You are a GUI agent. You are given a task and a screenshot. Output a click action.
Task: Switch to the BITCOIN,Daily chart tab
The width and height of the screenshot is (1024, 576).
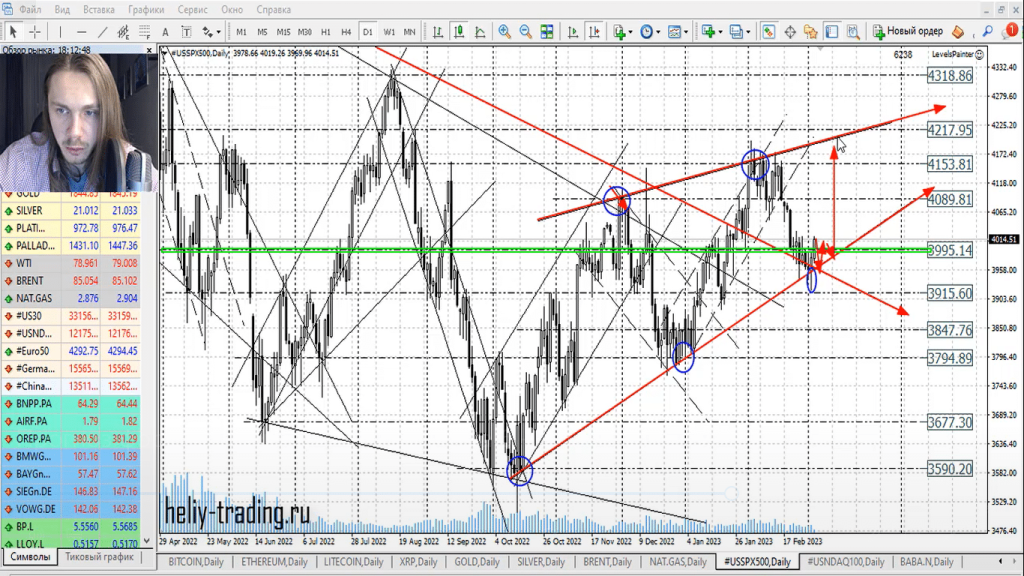[x=196, y=562]
